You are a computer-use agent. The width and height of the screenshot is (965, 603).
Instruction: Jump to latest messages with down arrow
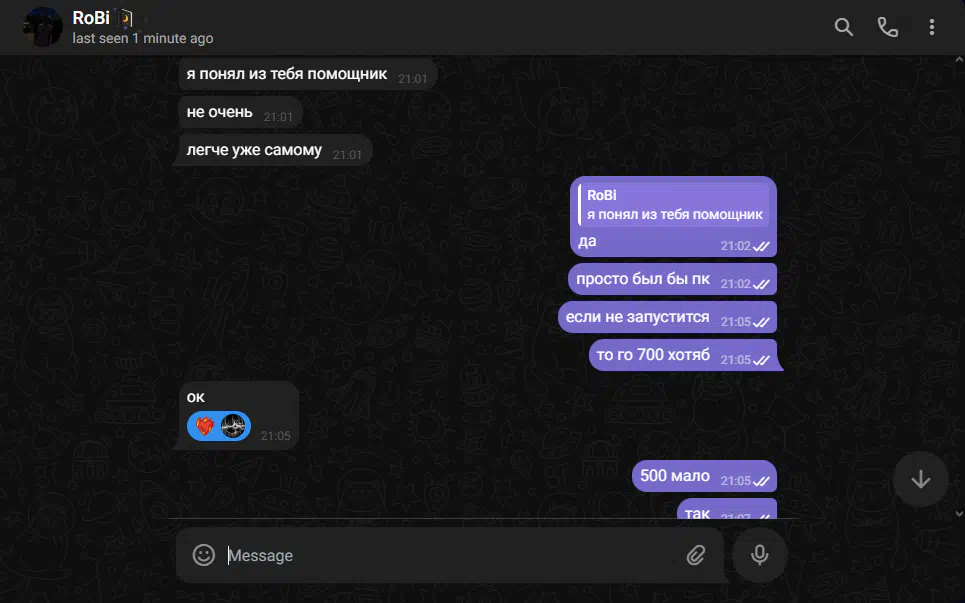coord(921,479)
